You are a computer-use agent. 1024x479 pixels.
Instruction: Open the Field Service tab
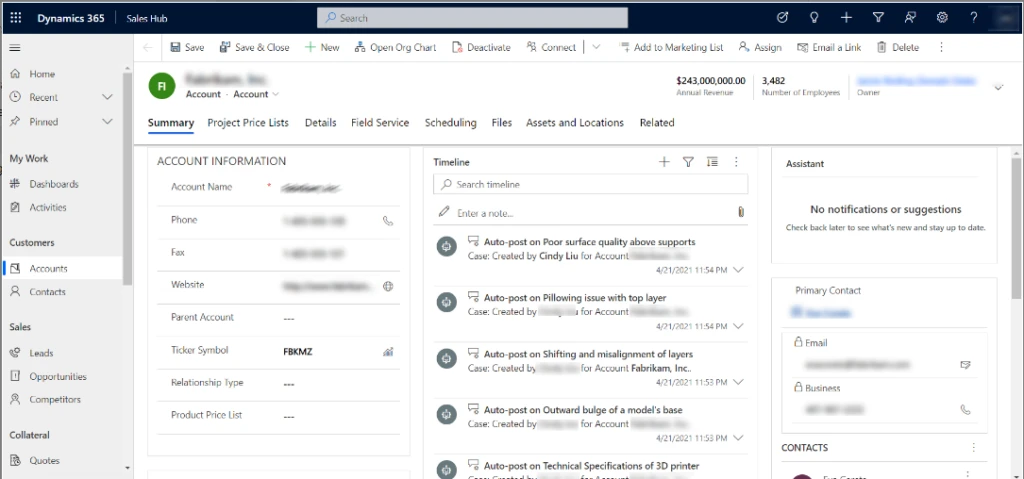click(x=379, y=123)
